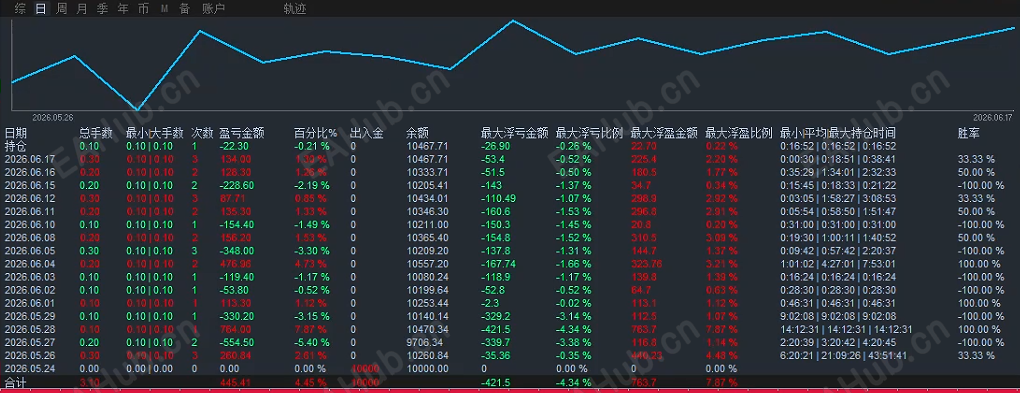
Task: Select the 2026.05.28 date row
Action: (x=29, y=329)
